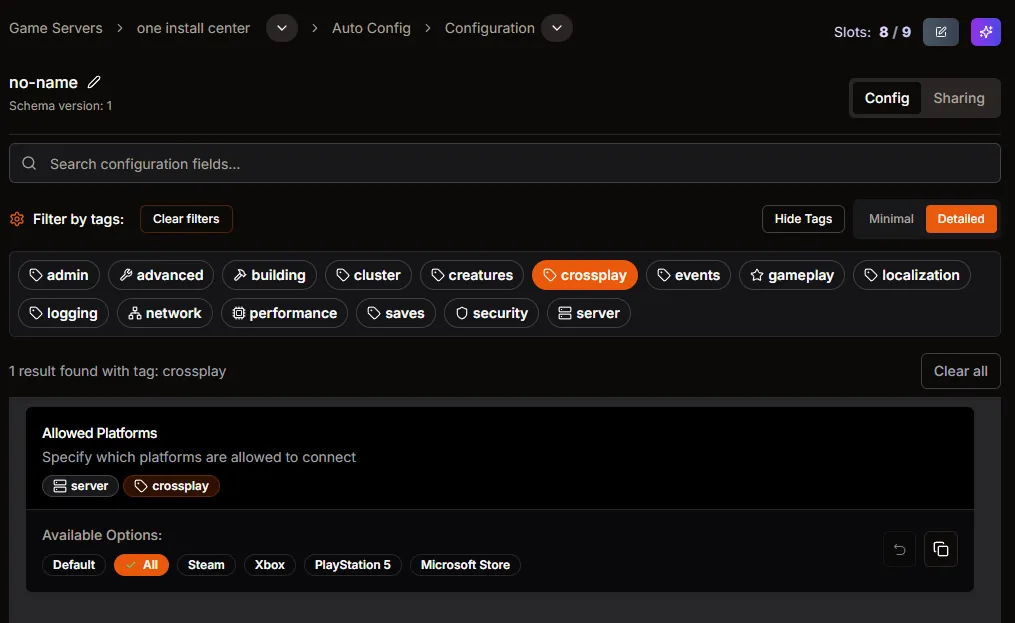Copy Allowed Platforms setting via duplicate icon
The width and height of the screenshot is (1015, 623).
(x=940, y=549)
